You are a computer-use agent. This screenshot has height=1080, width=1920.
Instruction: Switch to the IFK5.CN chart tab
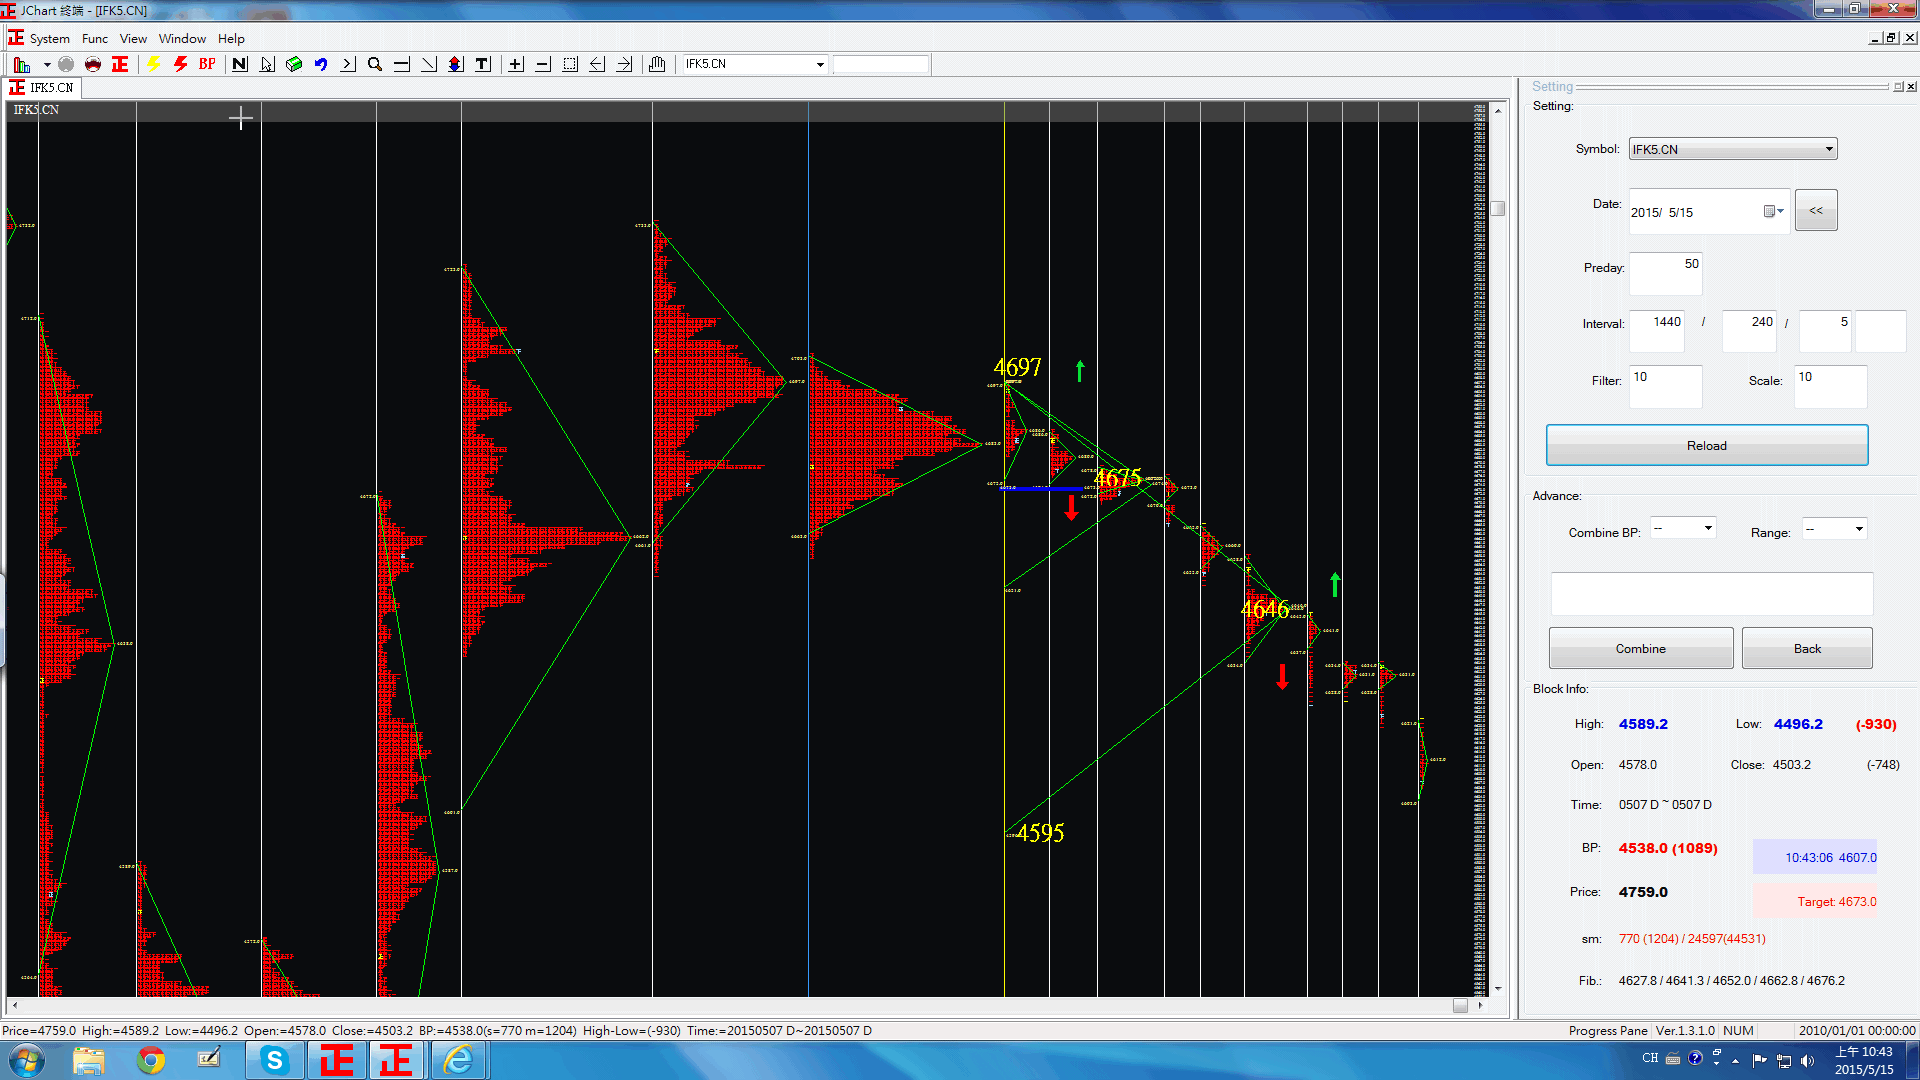(42, 88)
